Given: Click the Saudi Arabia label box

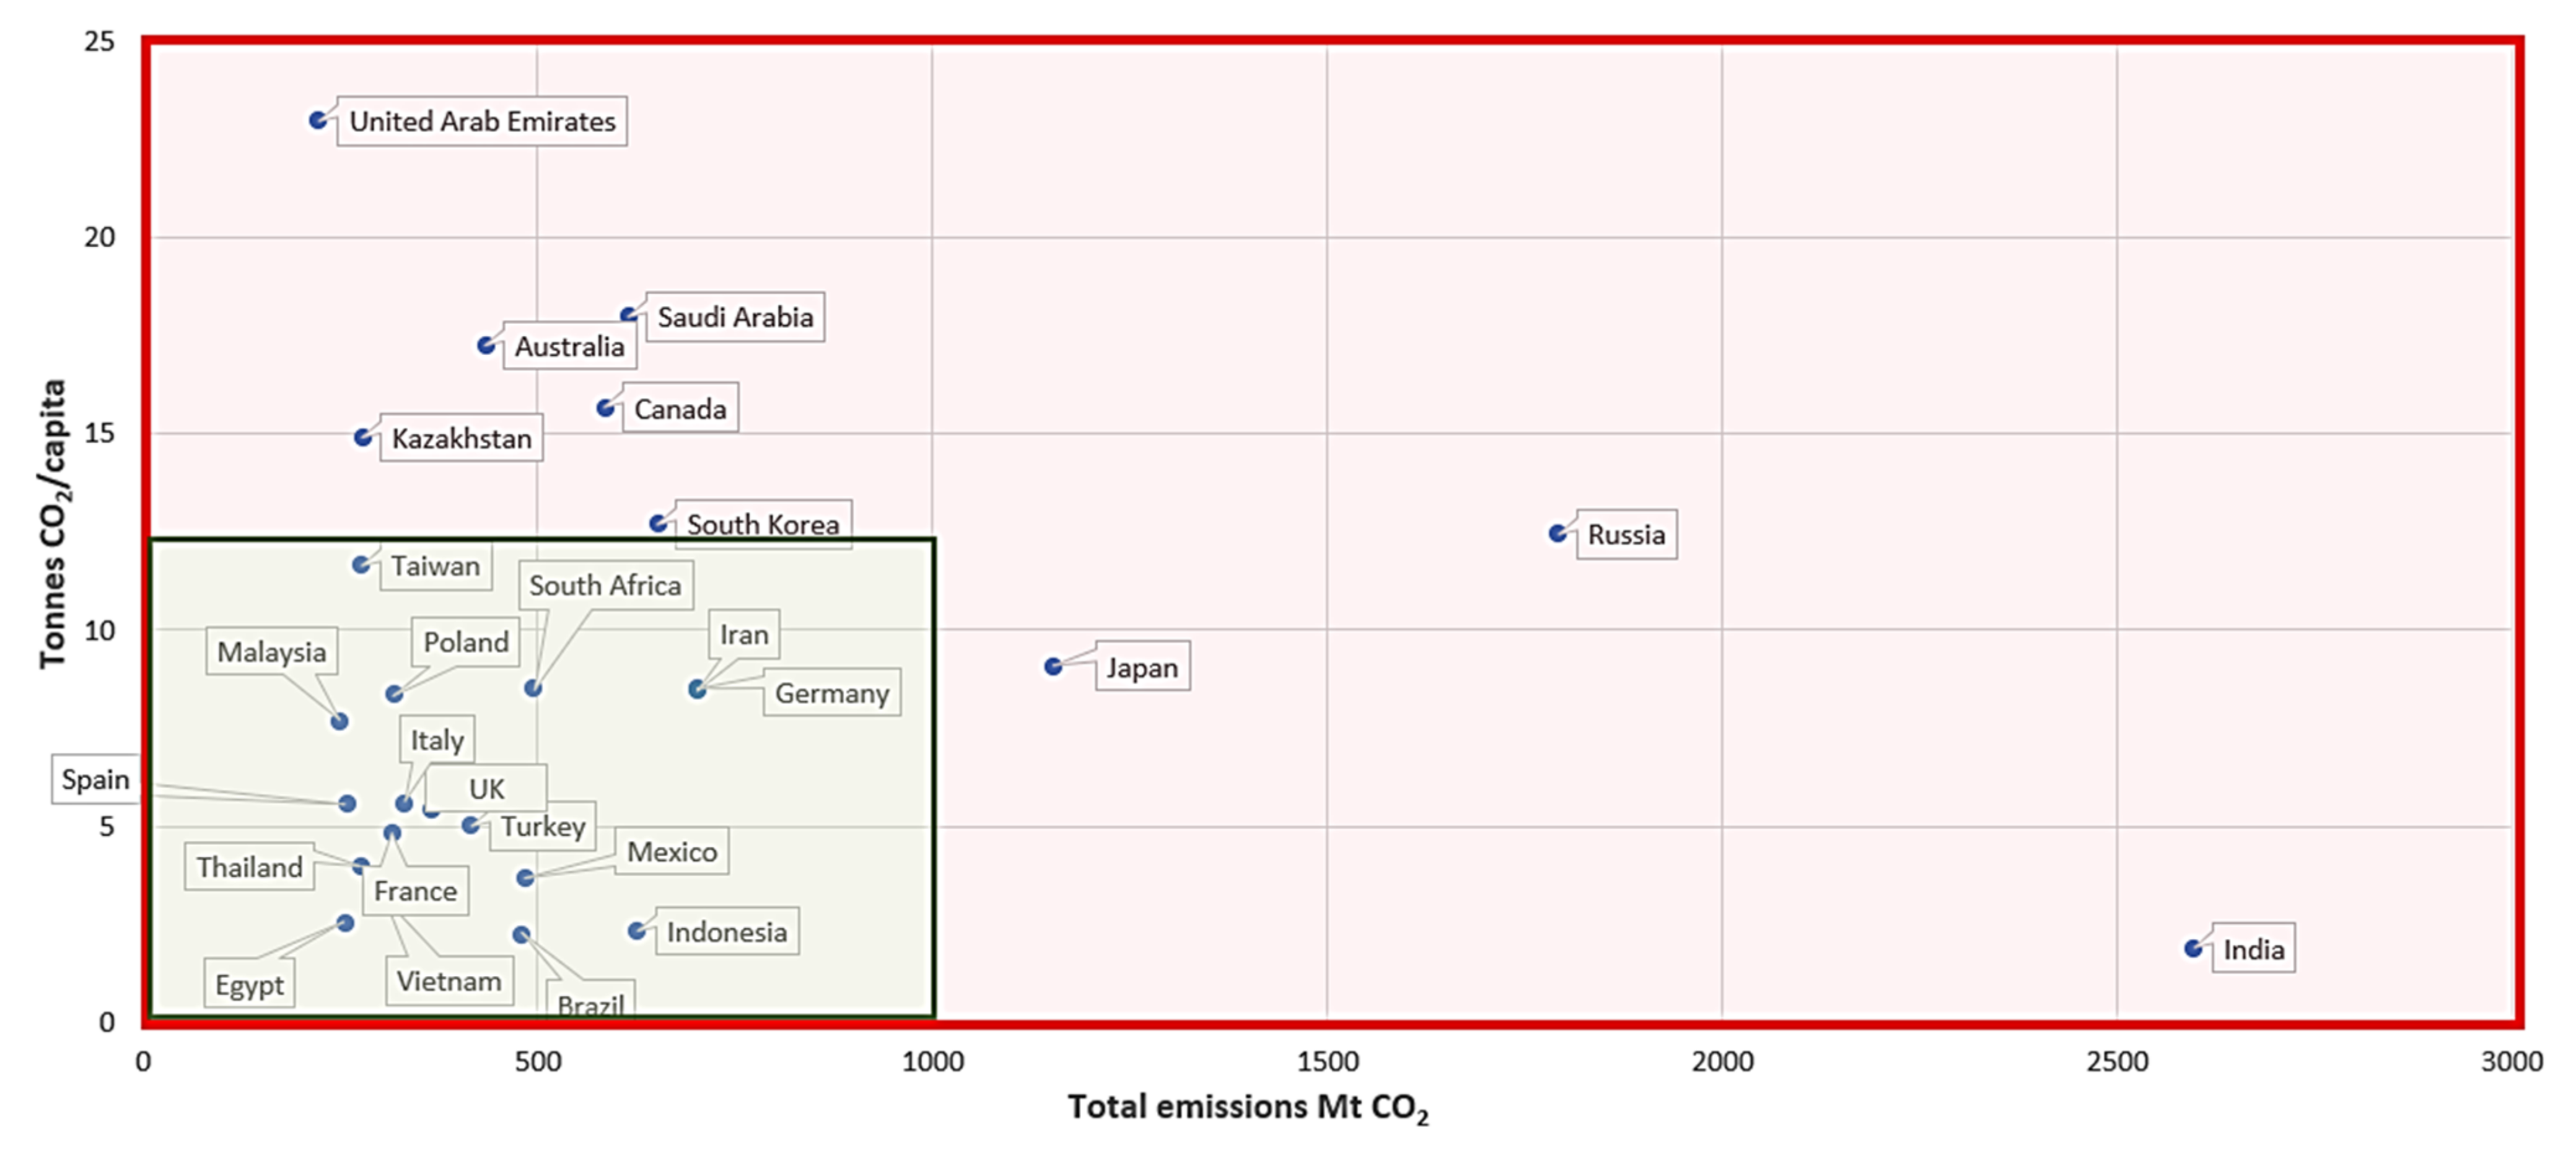Looking at the screenshot, I should point(735,317).
